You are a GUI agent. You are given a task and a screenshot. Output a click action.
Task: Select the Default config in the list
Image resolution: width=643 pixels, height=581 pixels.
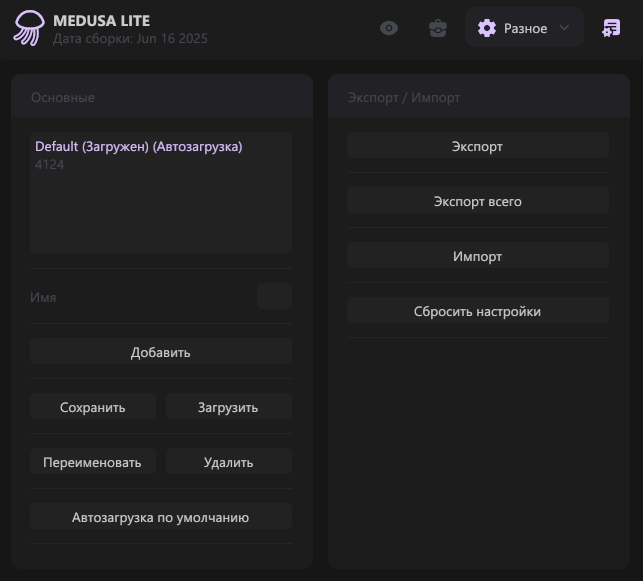138,146
